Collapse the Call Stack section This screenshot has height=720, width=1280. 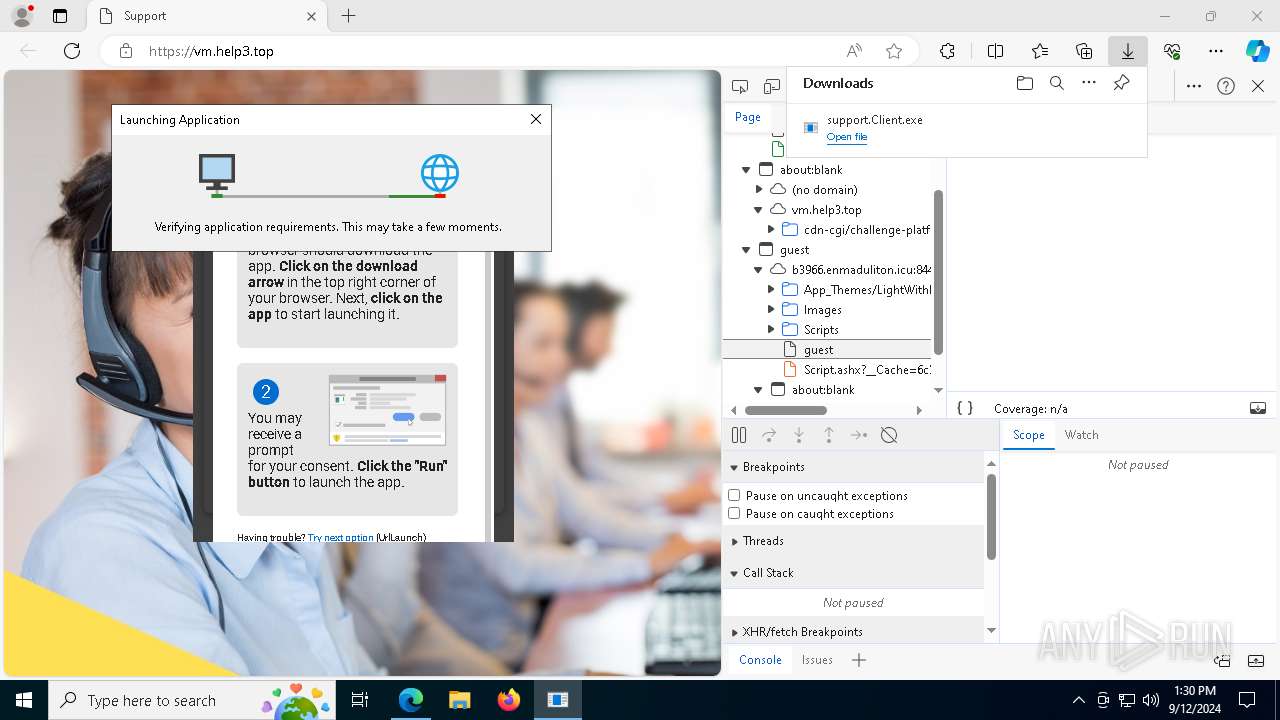pyautogui.click(x=734, y=573)
